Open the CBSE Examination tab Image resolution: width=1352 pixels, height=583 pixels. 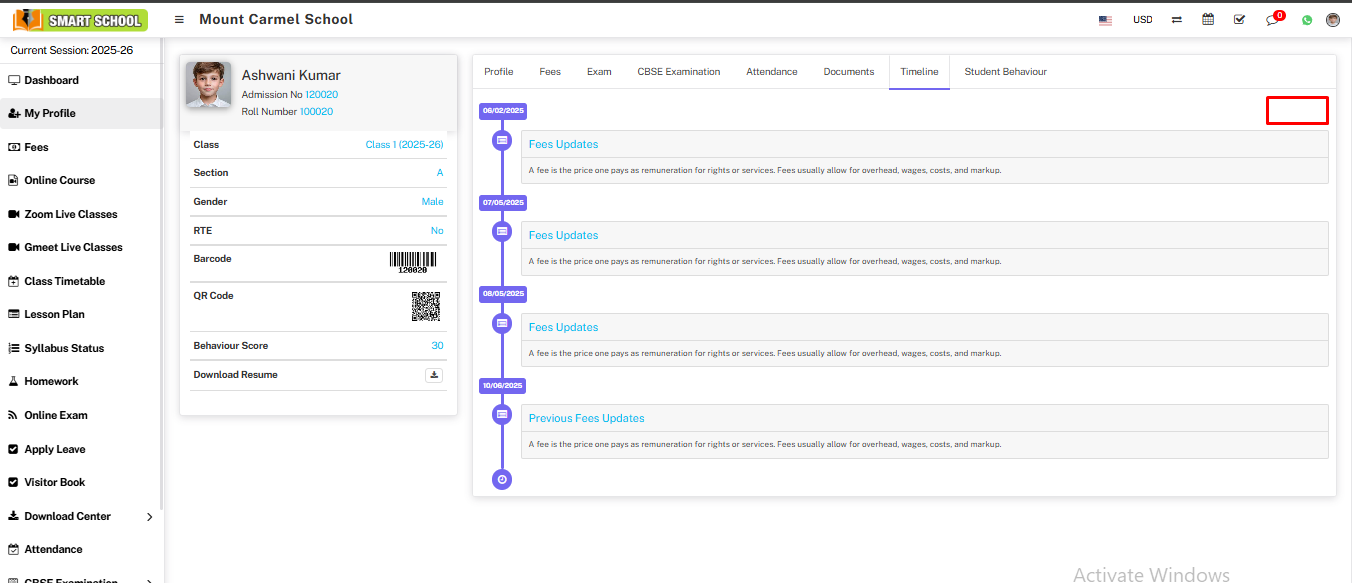point(678,72)
